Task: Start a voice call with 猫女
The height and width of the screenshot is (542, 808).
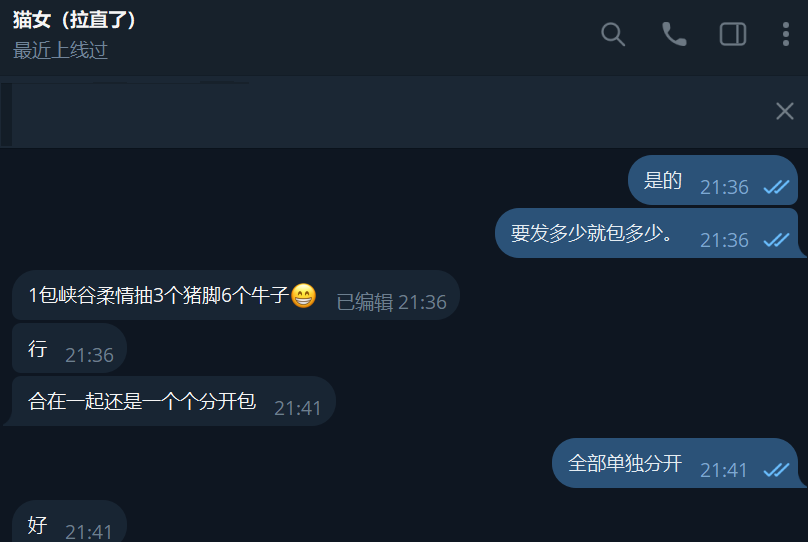Action: (674, 35)
